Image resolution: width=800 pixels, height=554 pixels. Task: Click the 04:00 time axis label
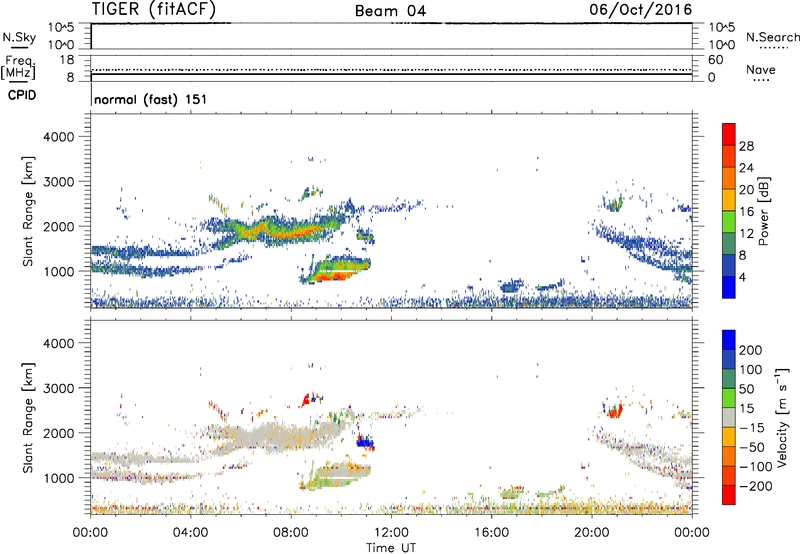tap(190, 532)
